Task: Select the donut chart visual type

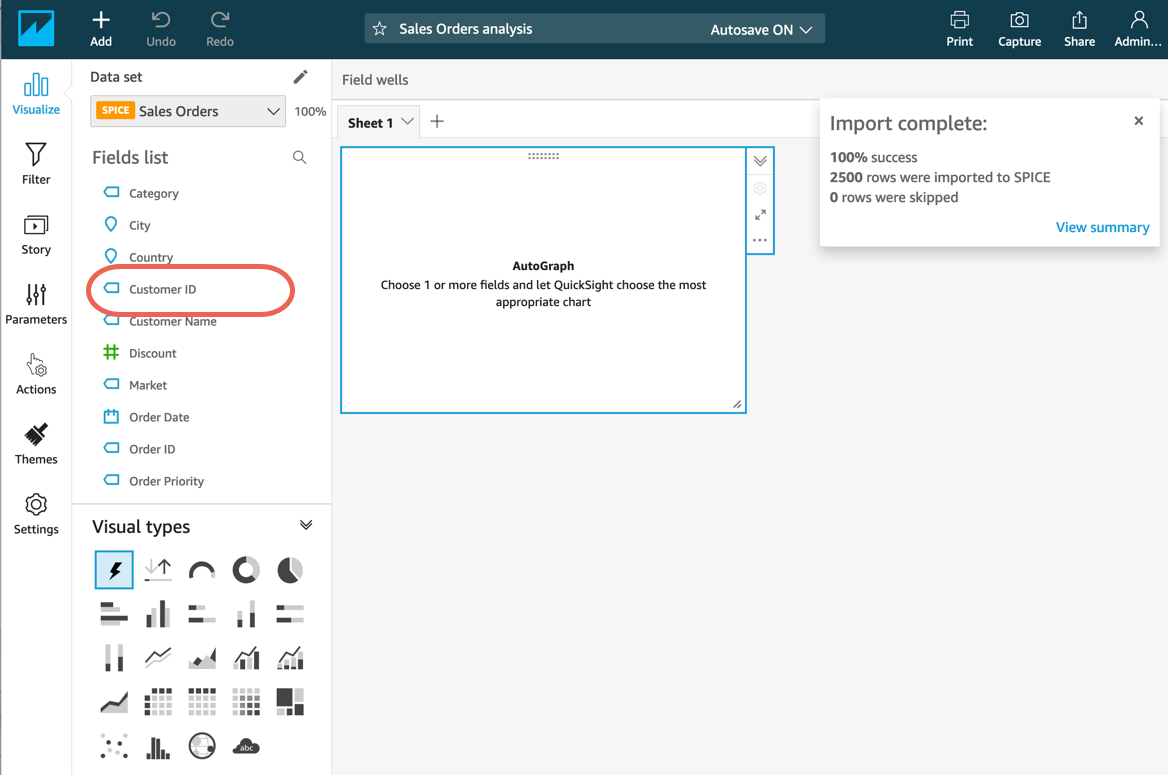Action: point(246,570)
